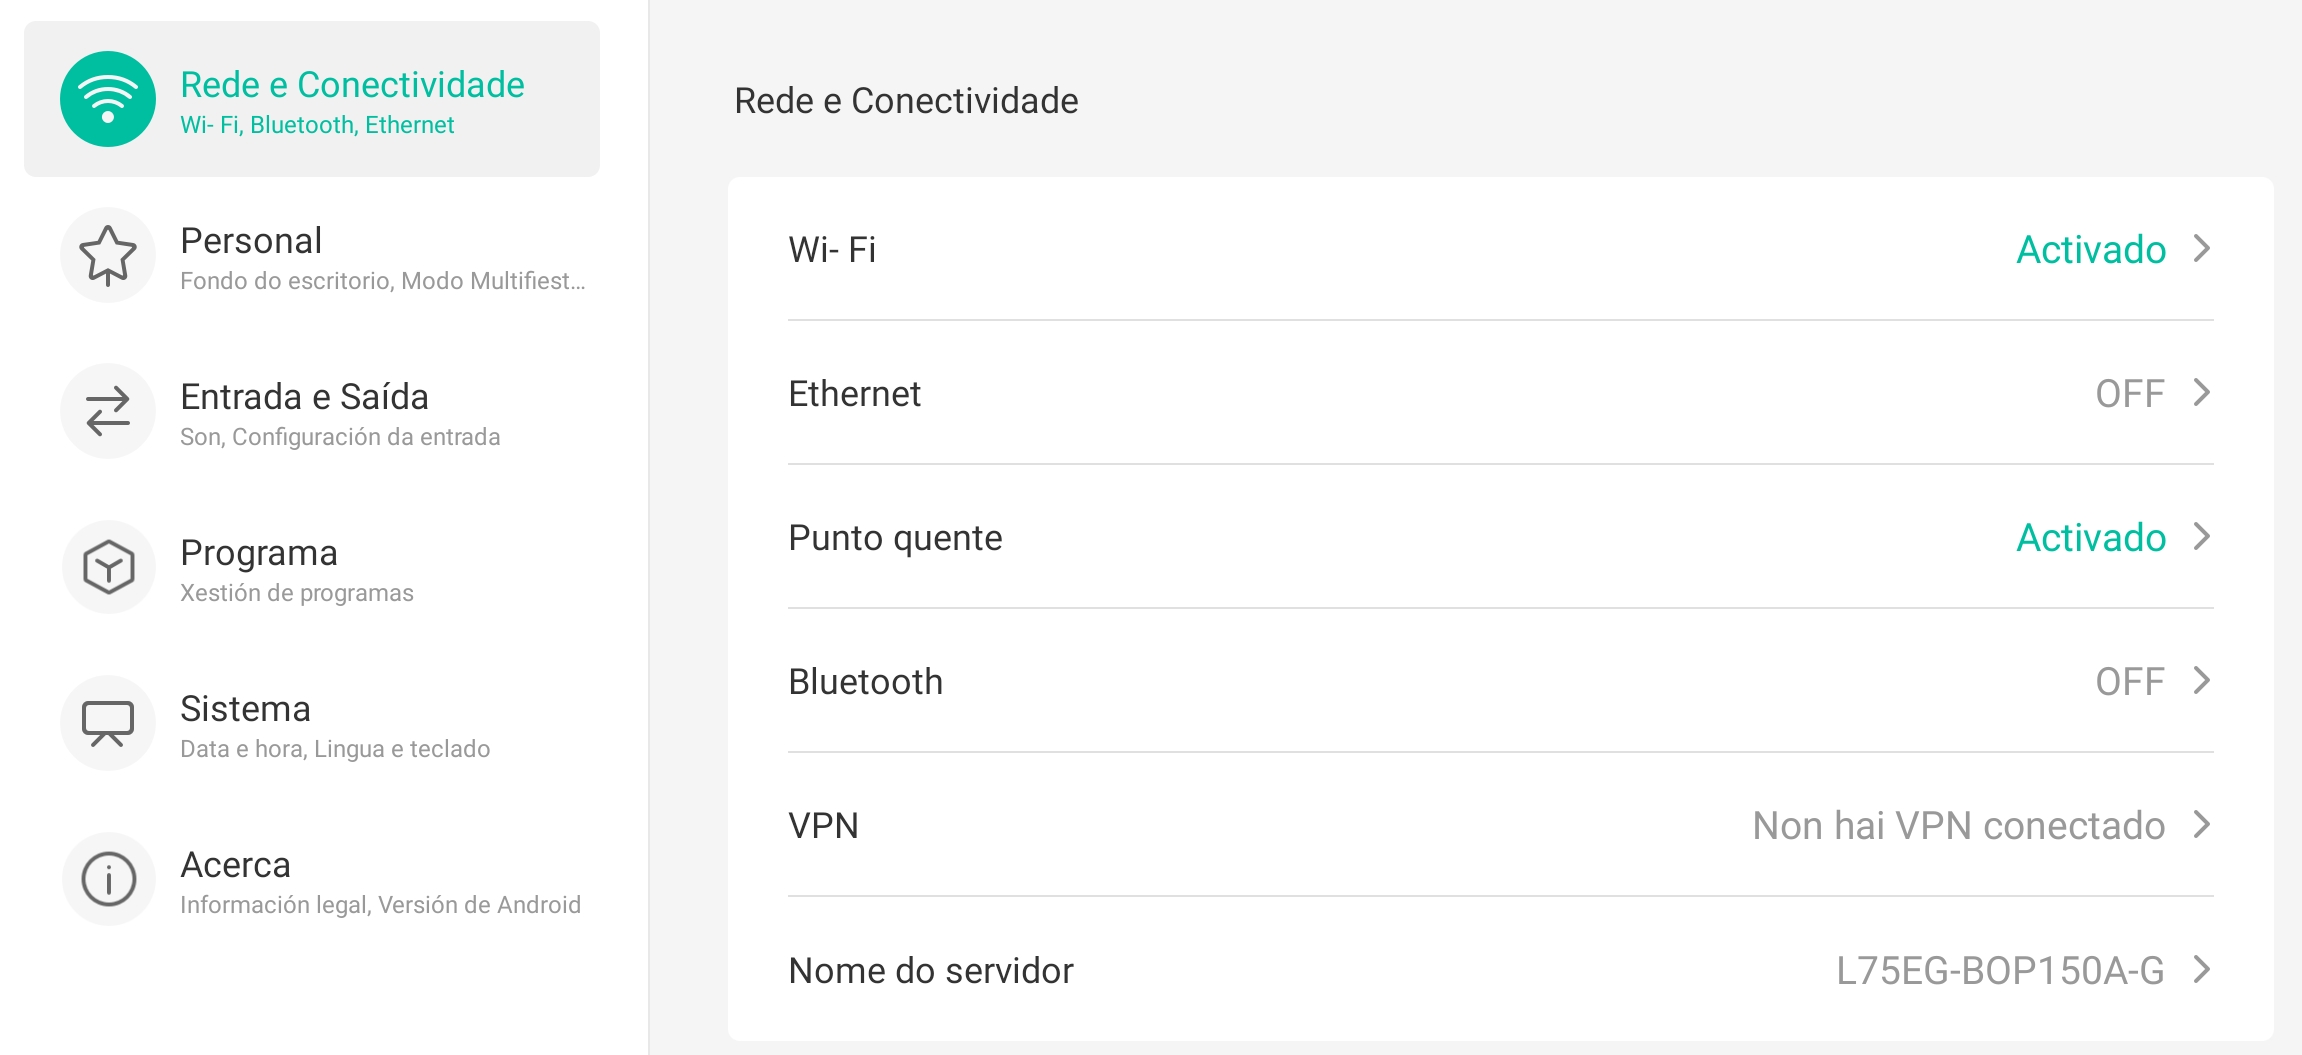Tap the Ethernet OFF status
Screen dimensions: 2302x1055
[x=2129, y=394]
